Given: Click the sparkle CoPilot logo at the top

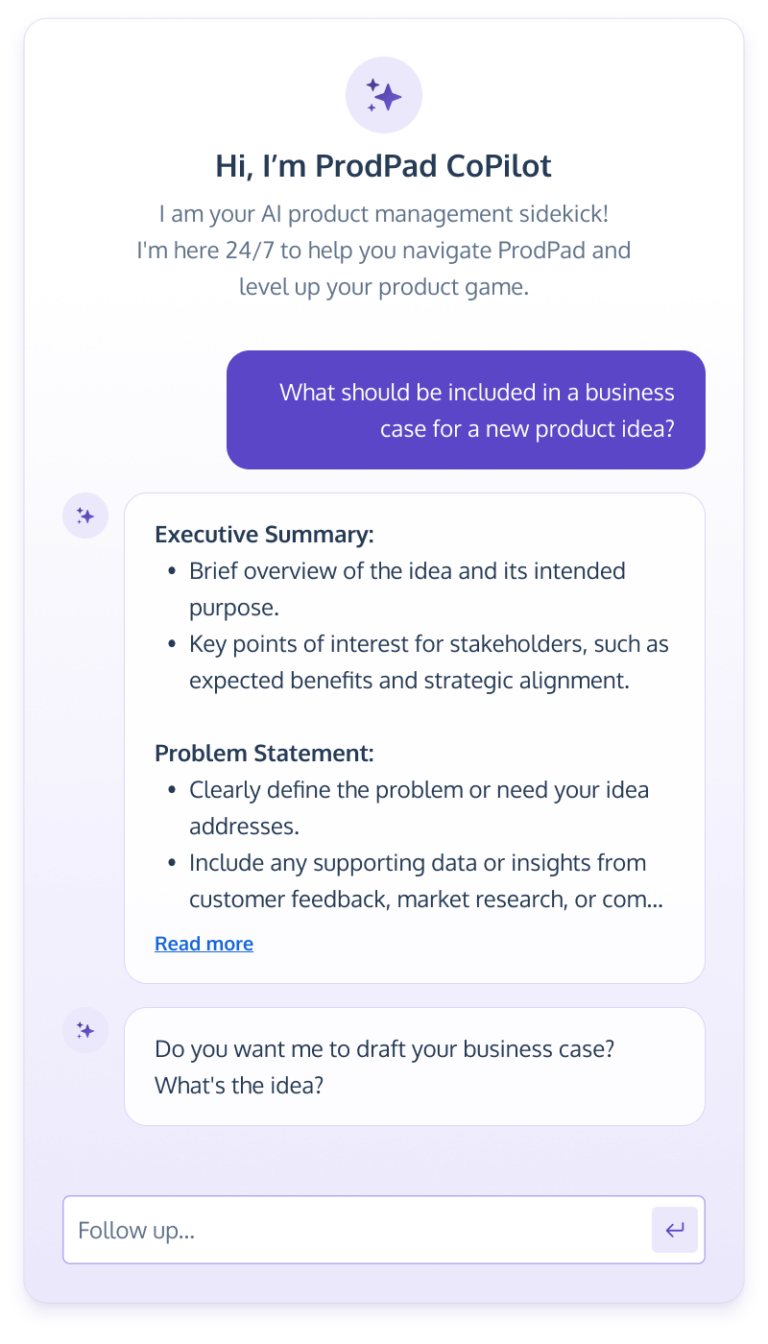Looking at the screenshot, I should coord(384,95).
